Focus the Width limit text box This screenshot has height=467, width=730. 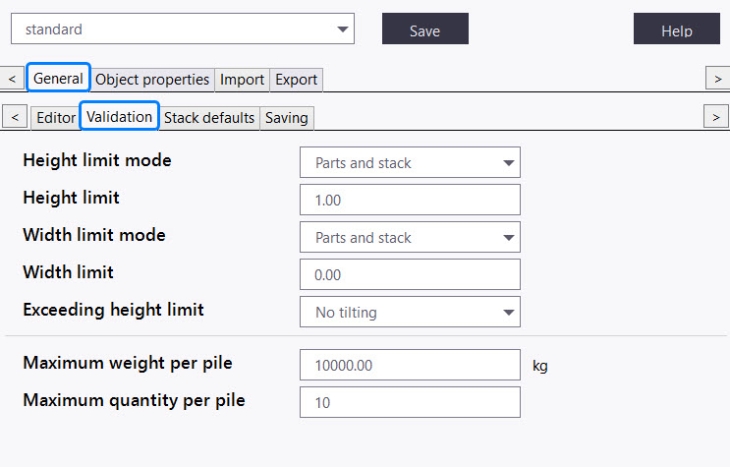click(410, 274)
